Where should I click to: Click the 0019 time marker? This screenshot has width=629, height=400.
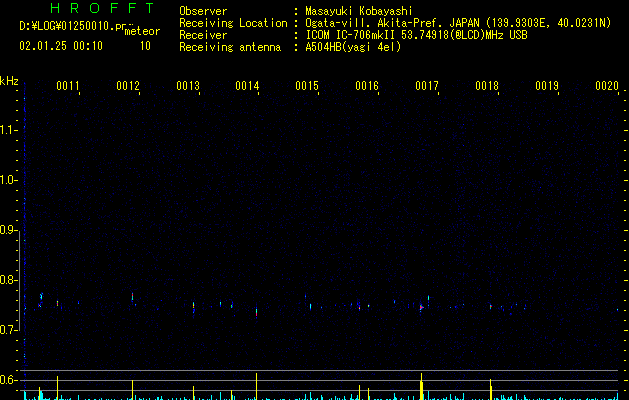[x=547, y=86]
